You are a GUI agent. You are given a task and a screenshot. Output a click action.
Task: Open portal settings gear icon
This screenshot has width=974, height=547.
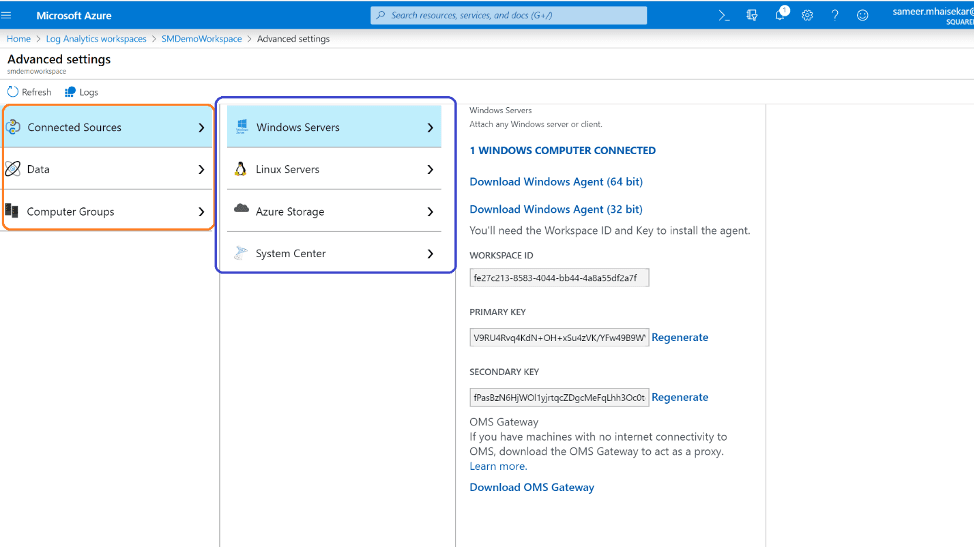coord(807,15)
